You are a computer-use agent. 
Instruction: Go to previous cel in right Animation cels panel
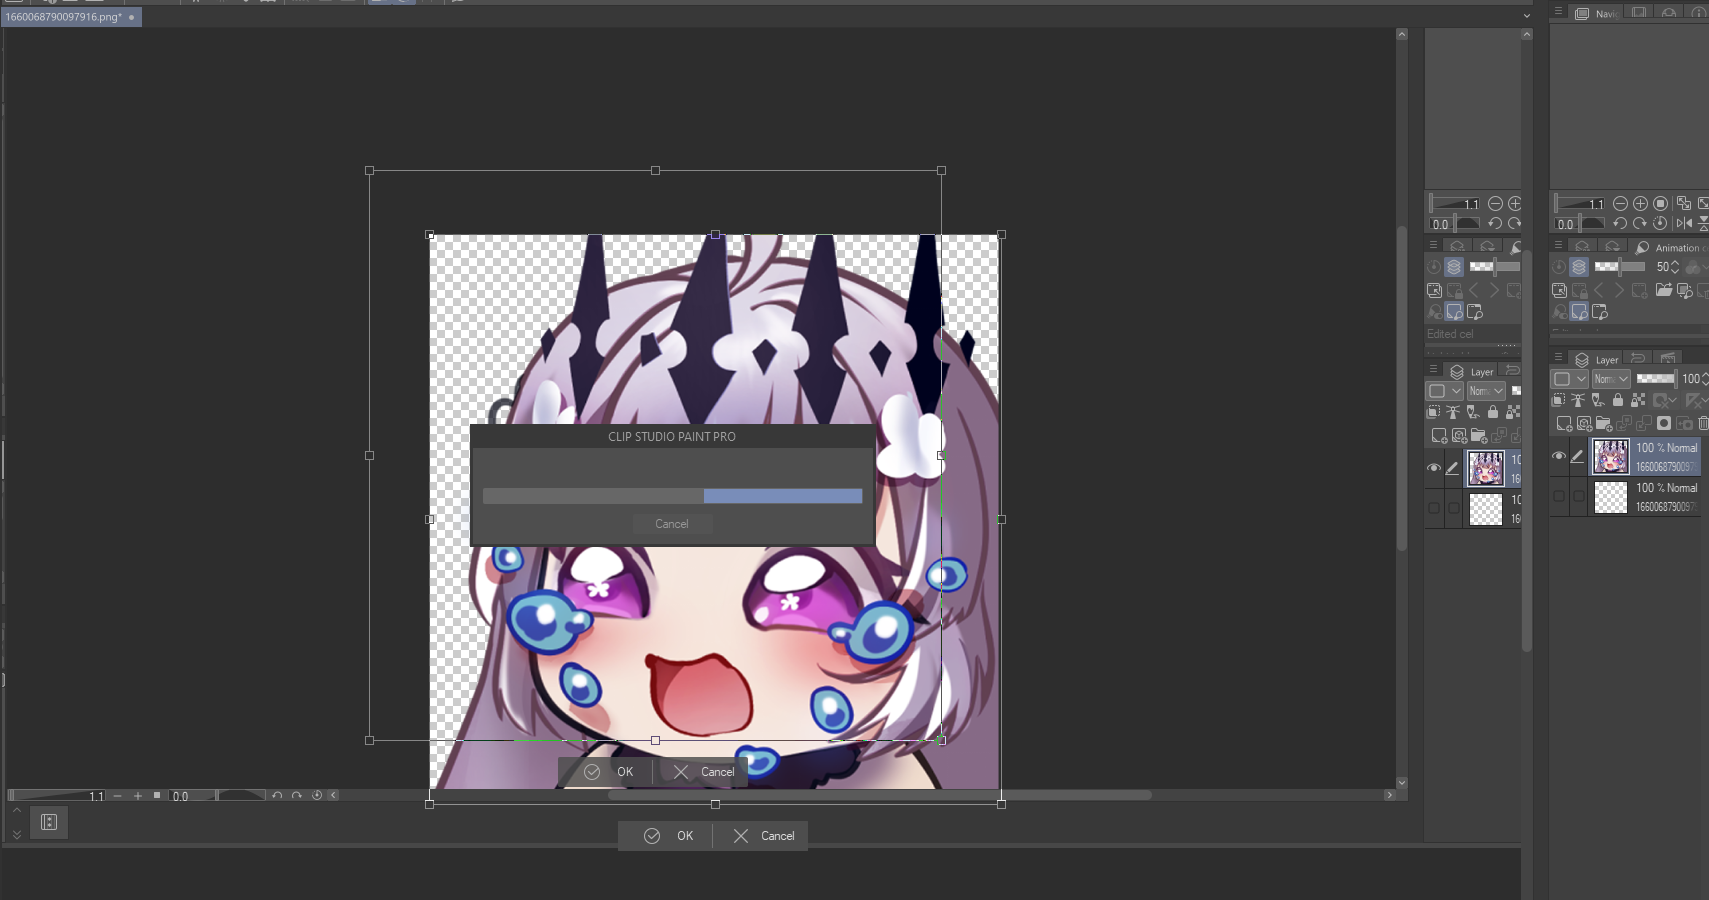1599,290
